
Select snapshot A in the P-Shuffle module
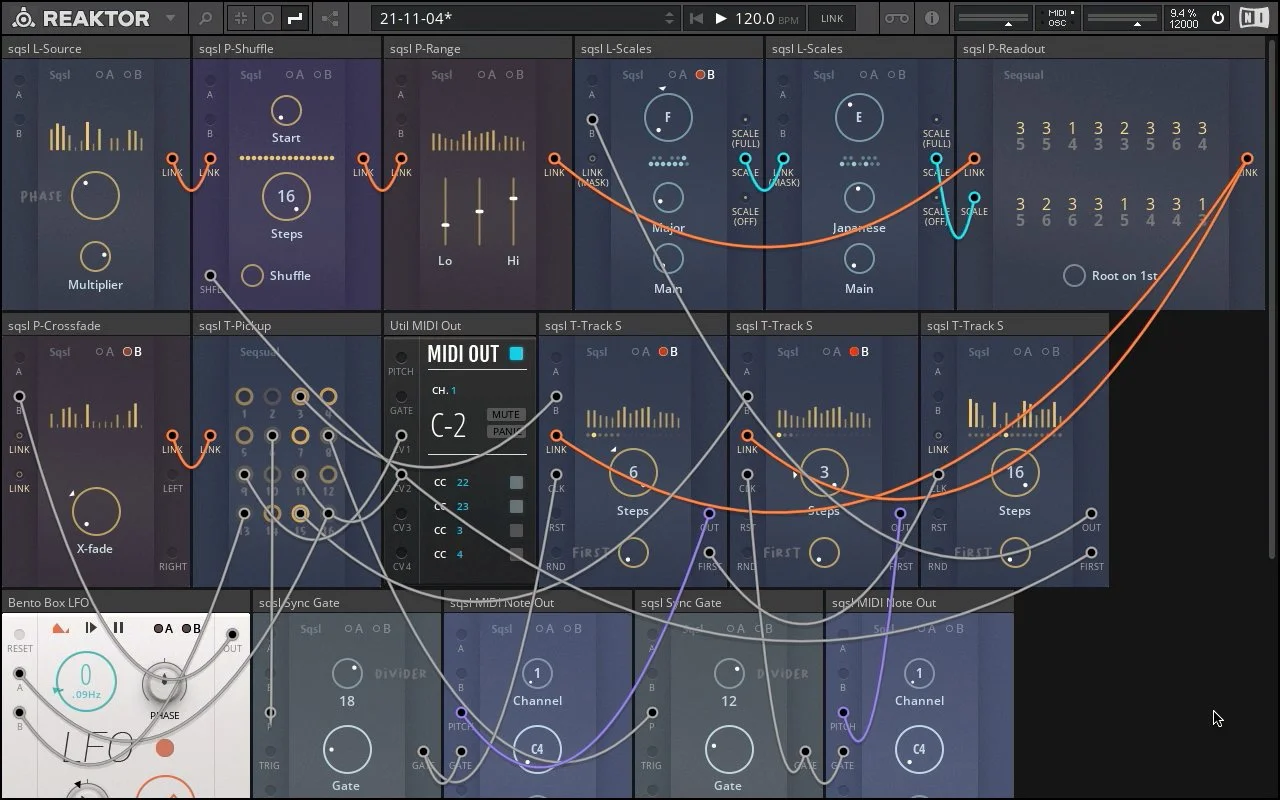(296, 75)
